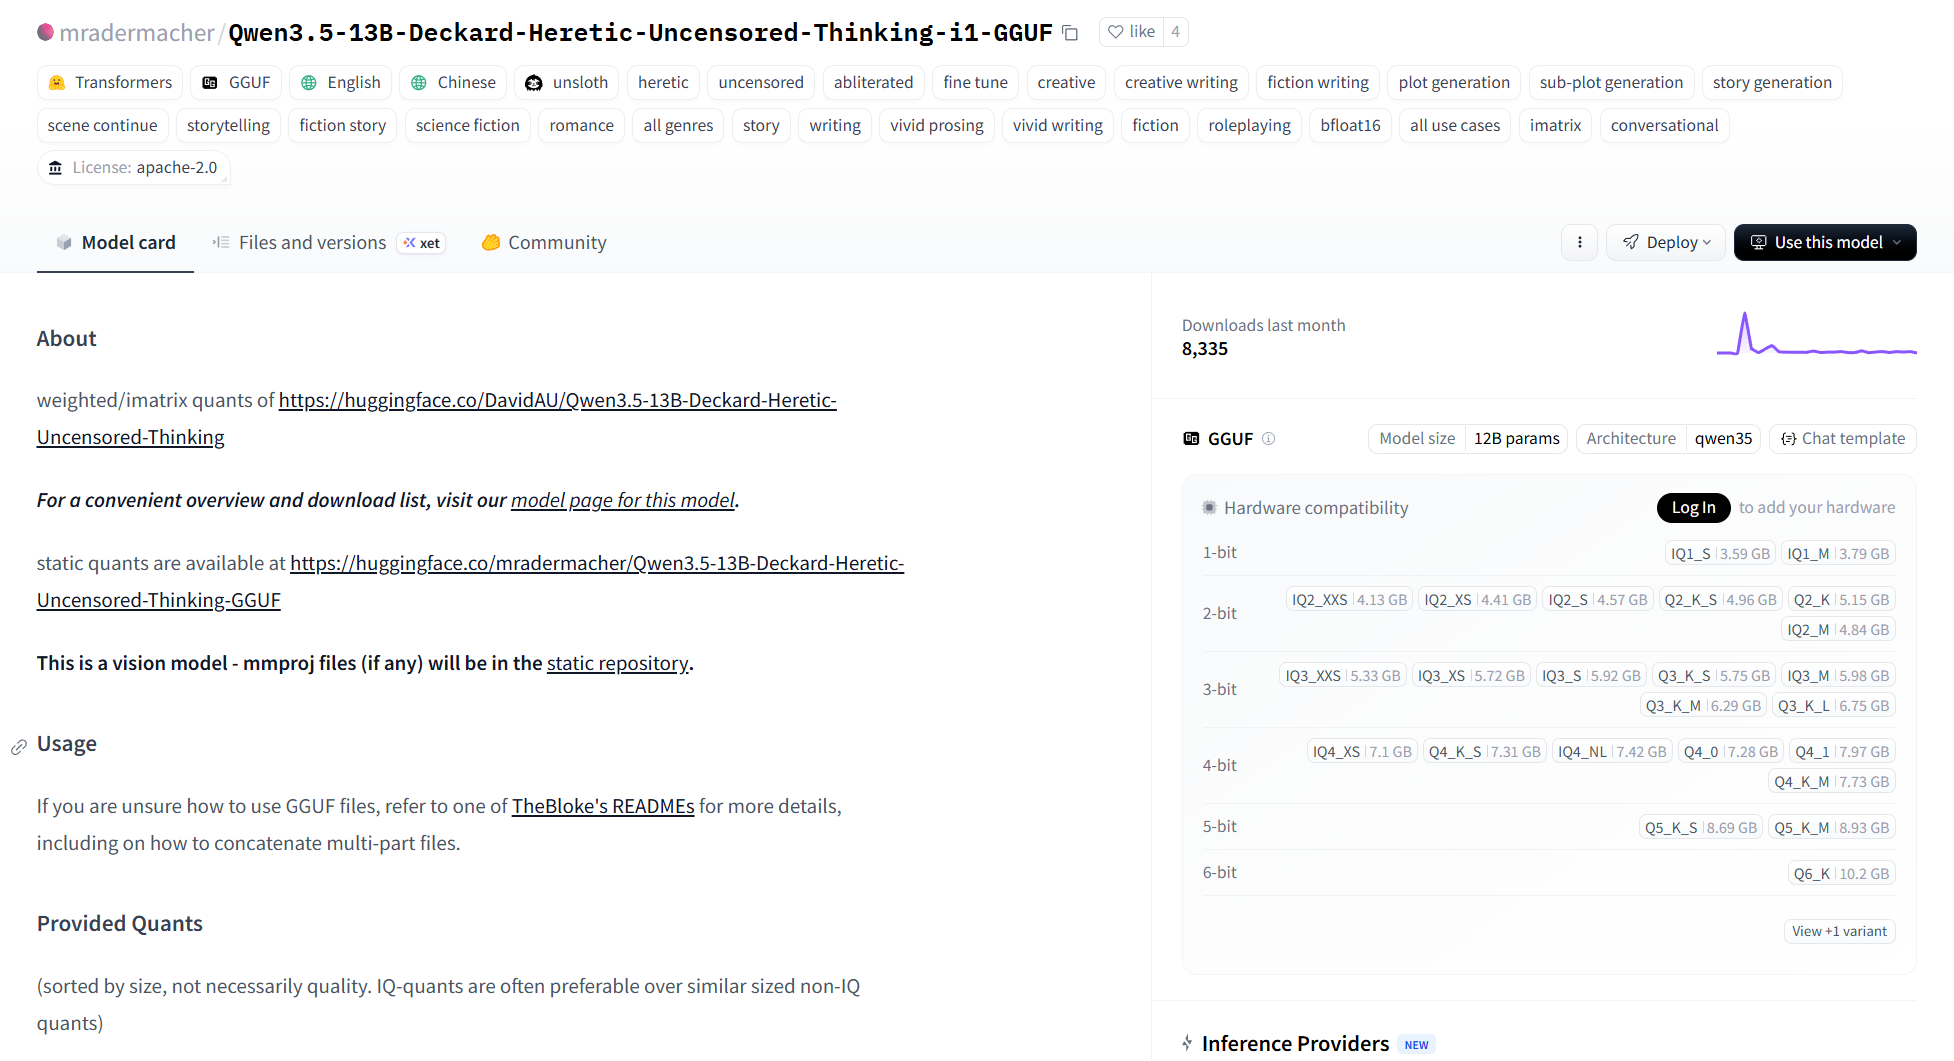Select the Q4_K_M 7.73 GB quant

pyautogui.click(x=1832, y=782)
